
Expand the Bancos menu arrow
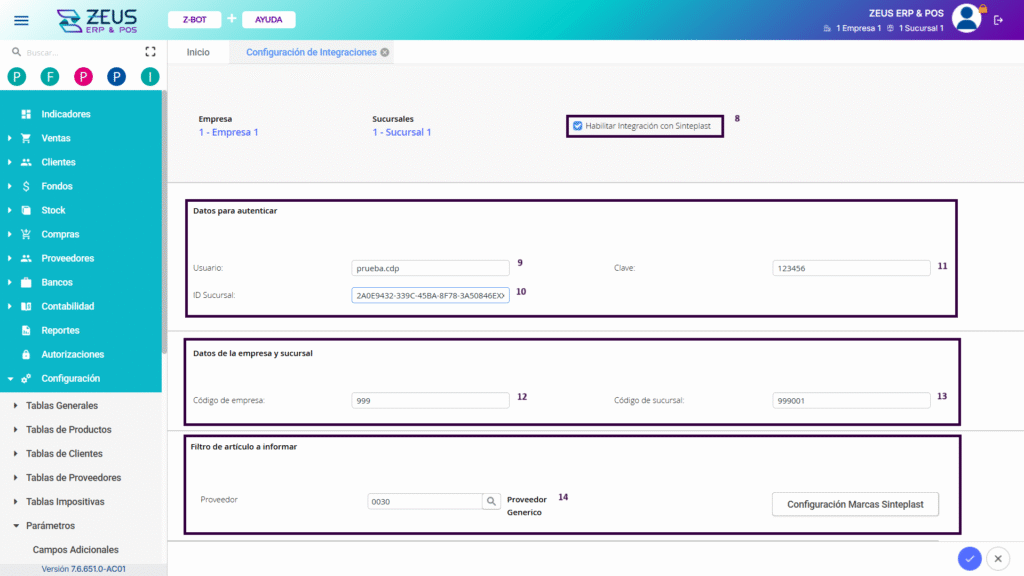point(9,282)
